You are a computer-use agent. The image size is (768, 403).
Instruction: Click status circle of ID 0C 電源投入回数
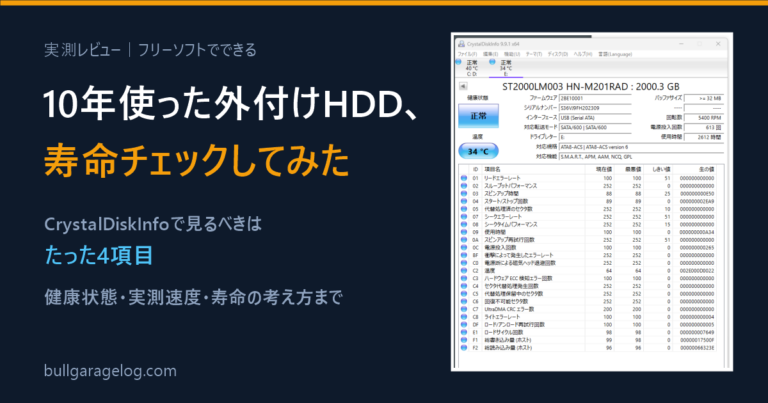pyautogui.click(x=464, y=248)
